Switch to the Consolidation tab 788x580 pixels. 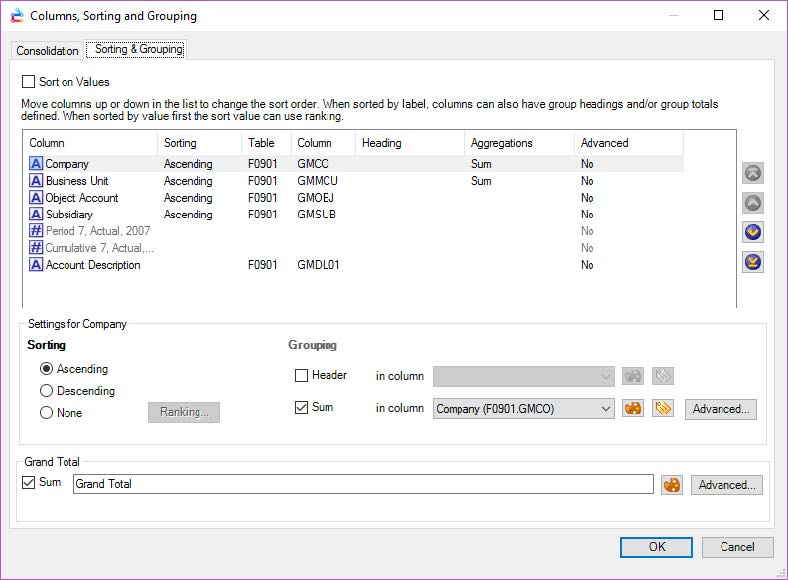pyautogui.click(x=47, y=51)
